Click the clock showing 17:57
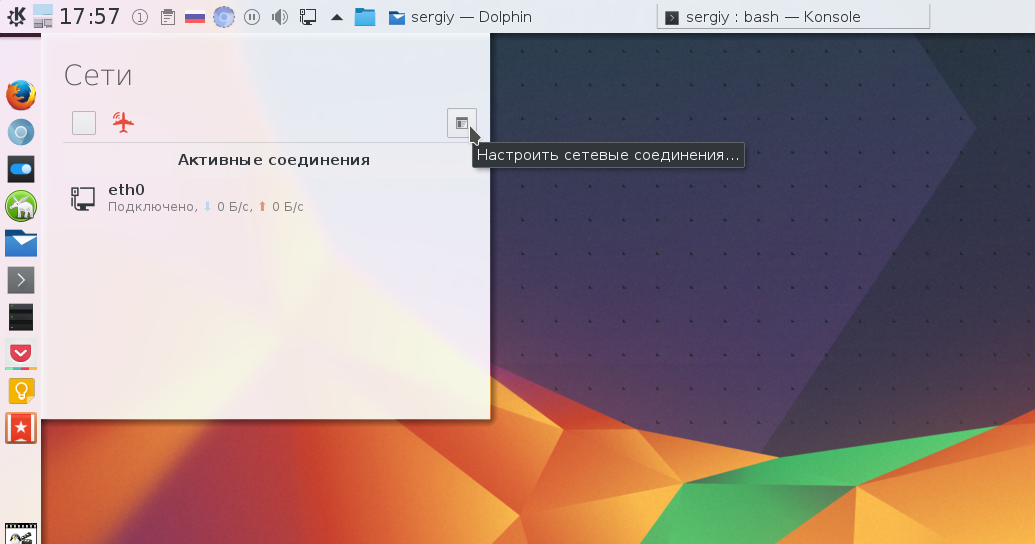The image size is (1035, 544). coord(90,17)
